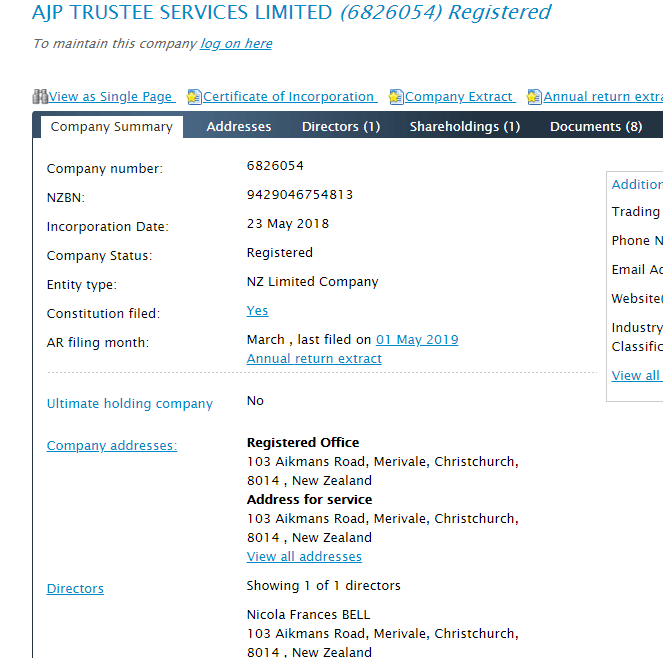This screenshot has height=658, width=663.
Task: Open the 'Company addresses:' label link
Action: pos(112,446)
